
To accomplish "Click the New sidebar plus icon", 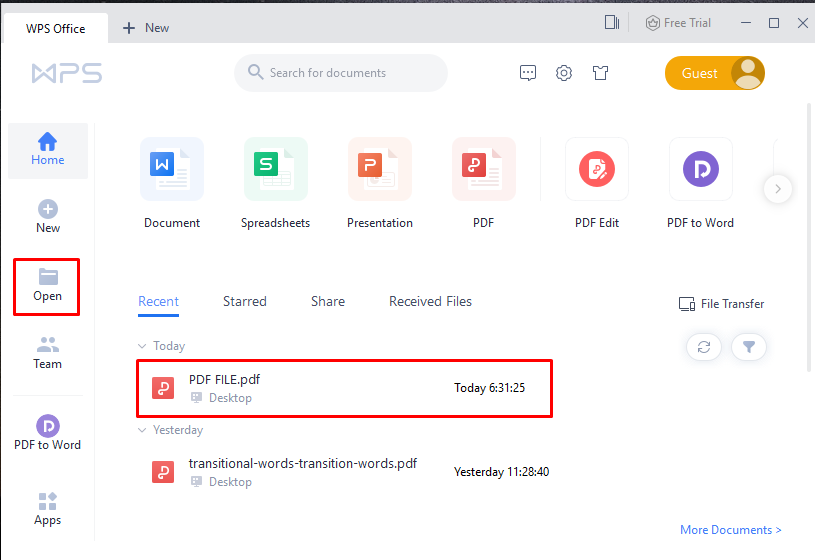I will click(x=48, y=209).
